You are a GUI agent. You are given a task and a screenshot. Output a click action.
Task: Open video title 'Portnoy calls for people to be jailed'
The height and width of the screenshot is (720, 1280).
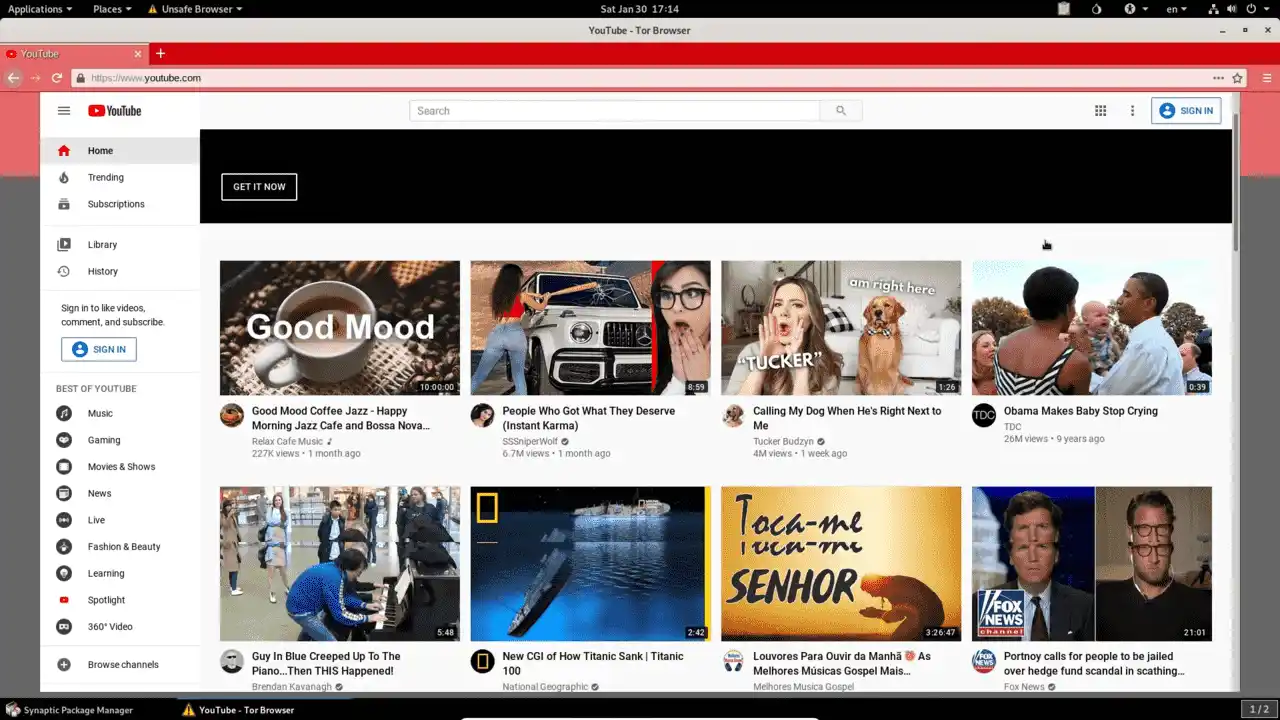point(1095,664)
